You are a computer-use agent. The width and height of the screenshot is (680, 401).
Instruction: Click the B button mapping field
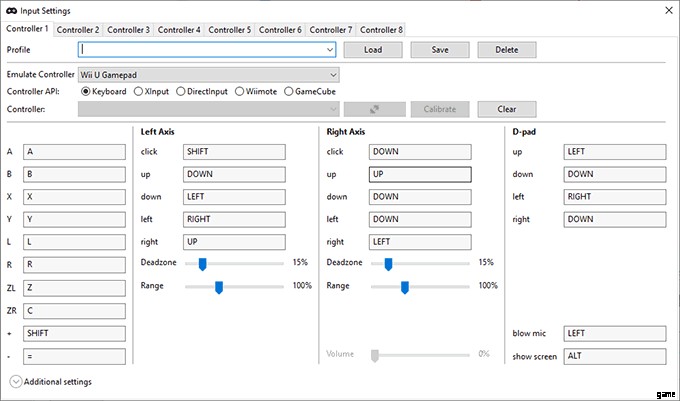74,174
